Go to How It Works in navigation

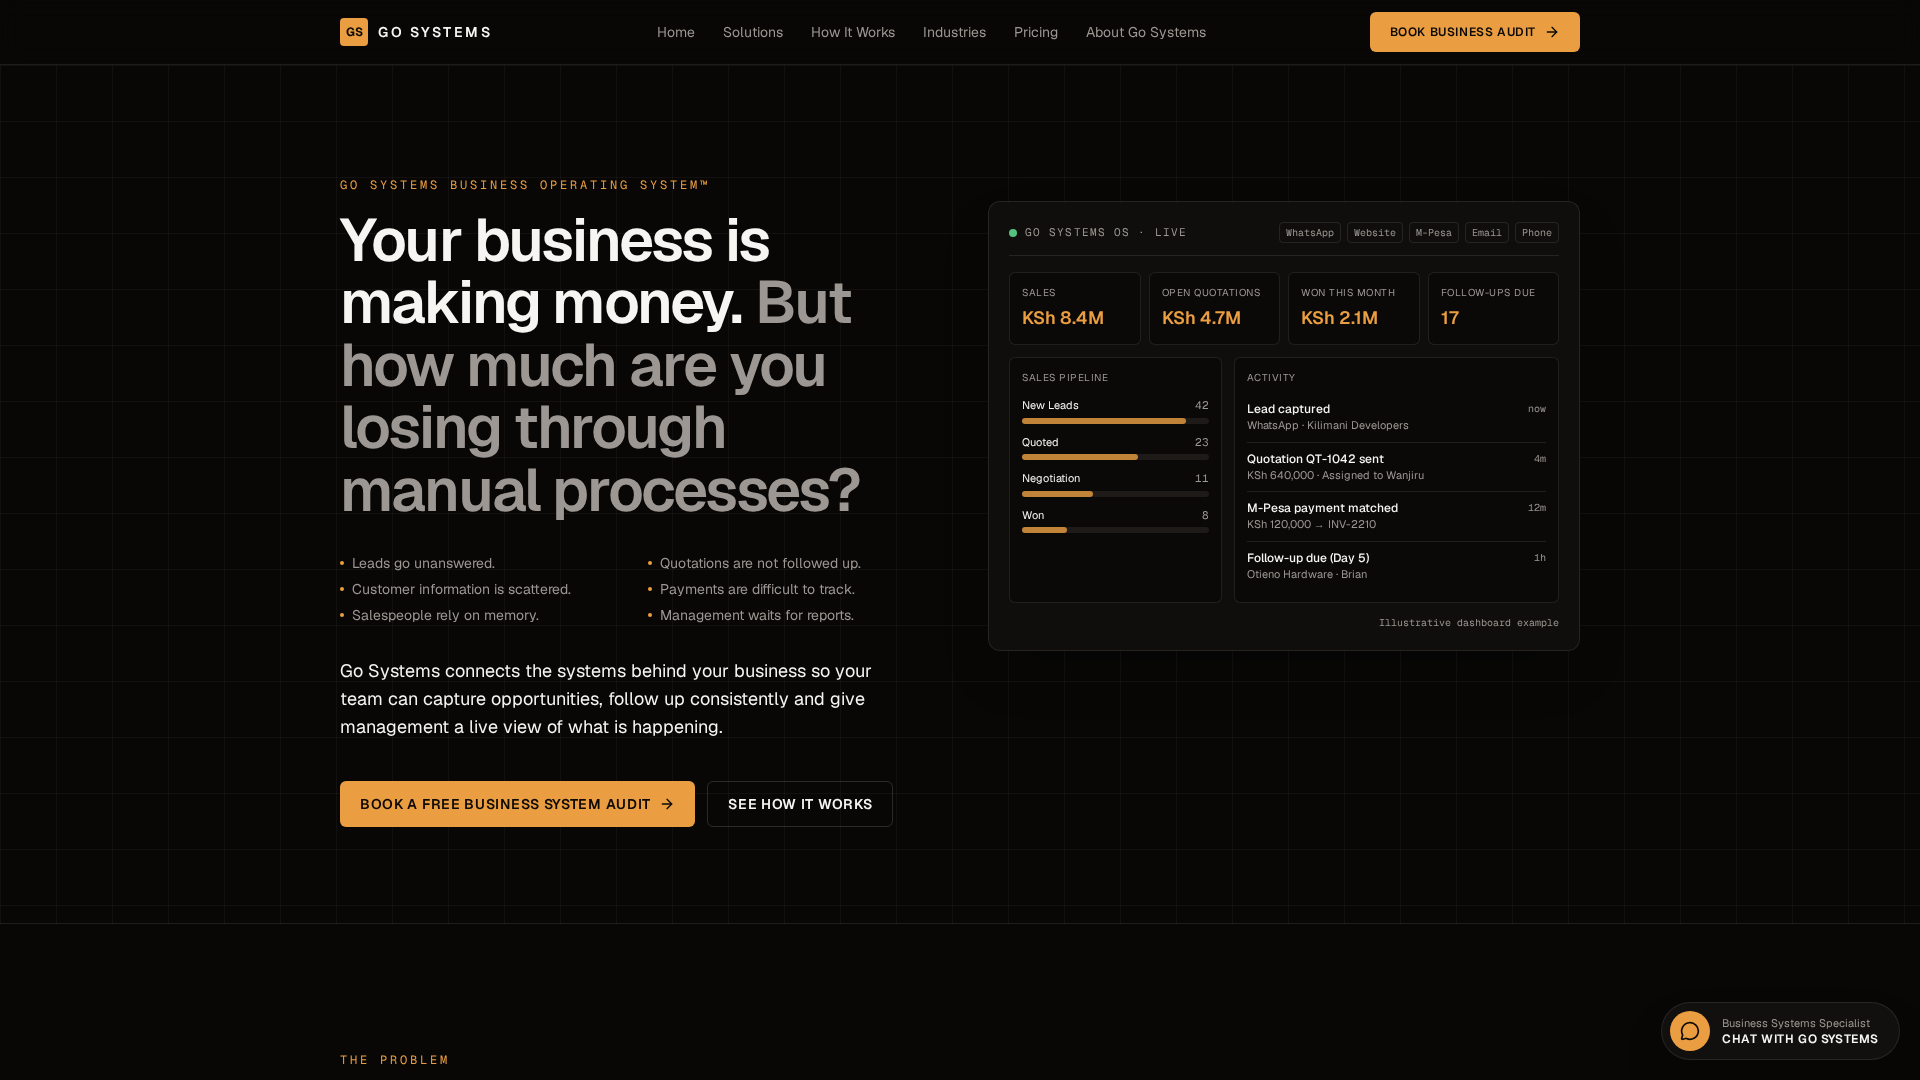[853, 32]
